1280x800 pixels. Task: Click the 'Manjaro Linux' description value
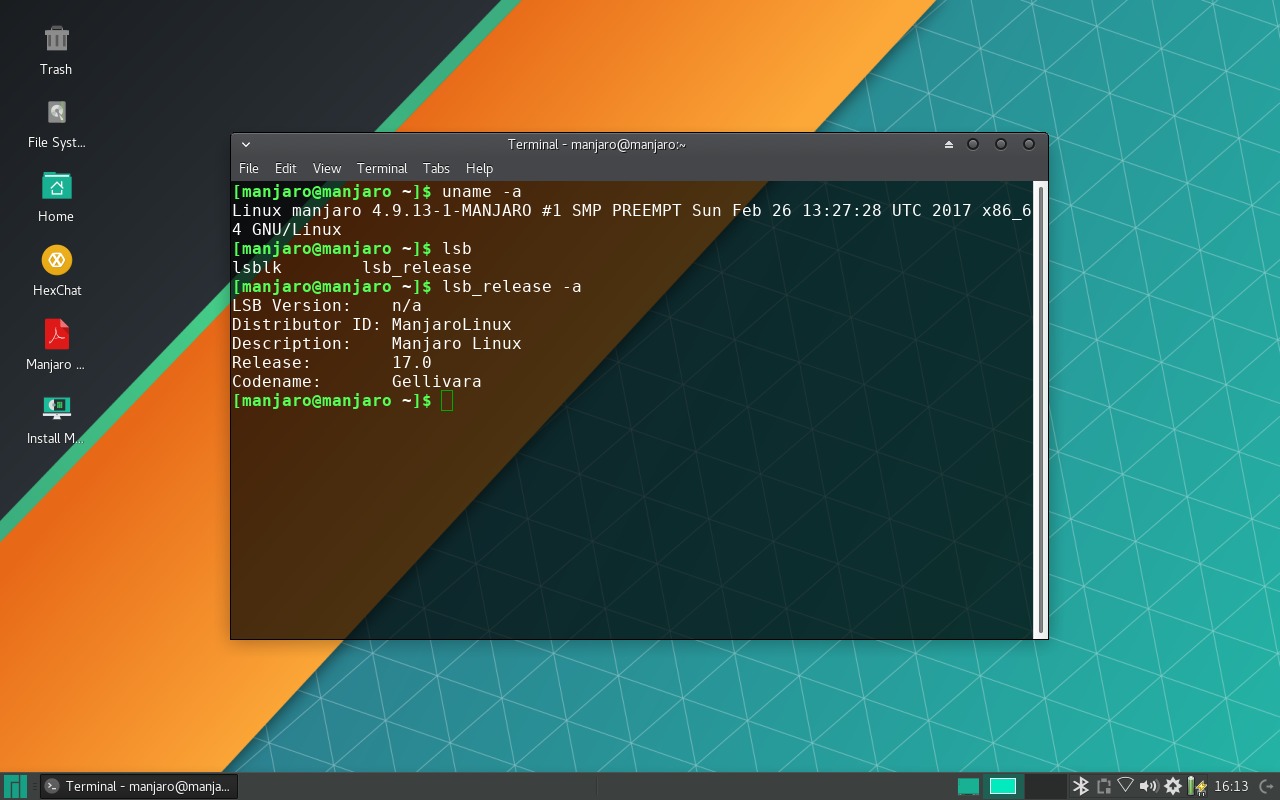coord(457,344)
